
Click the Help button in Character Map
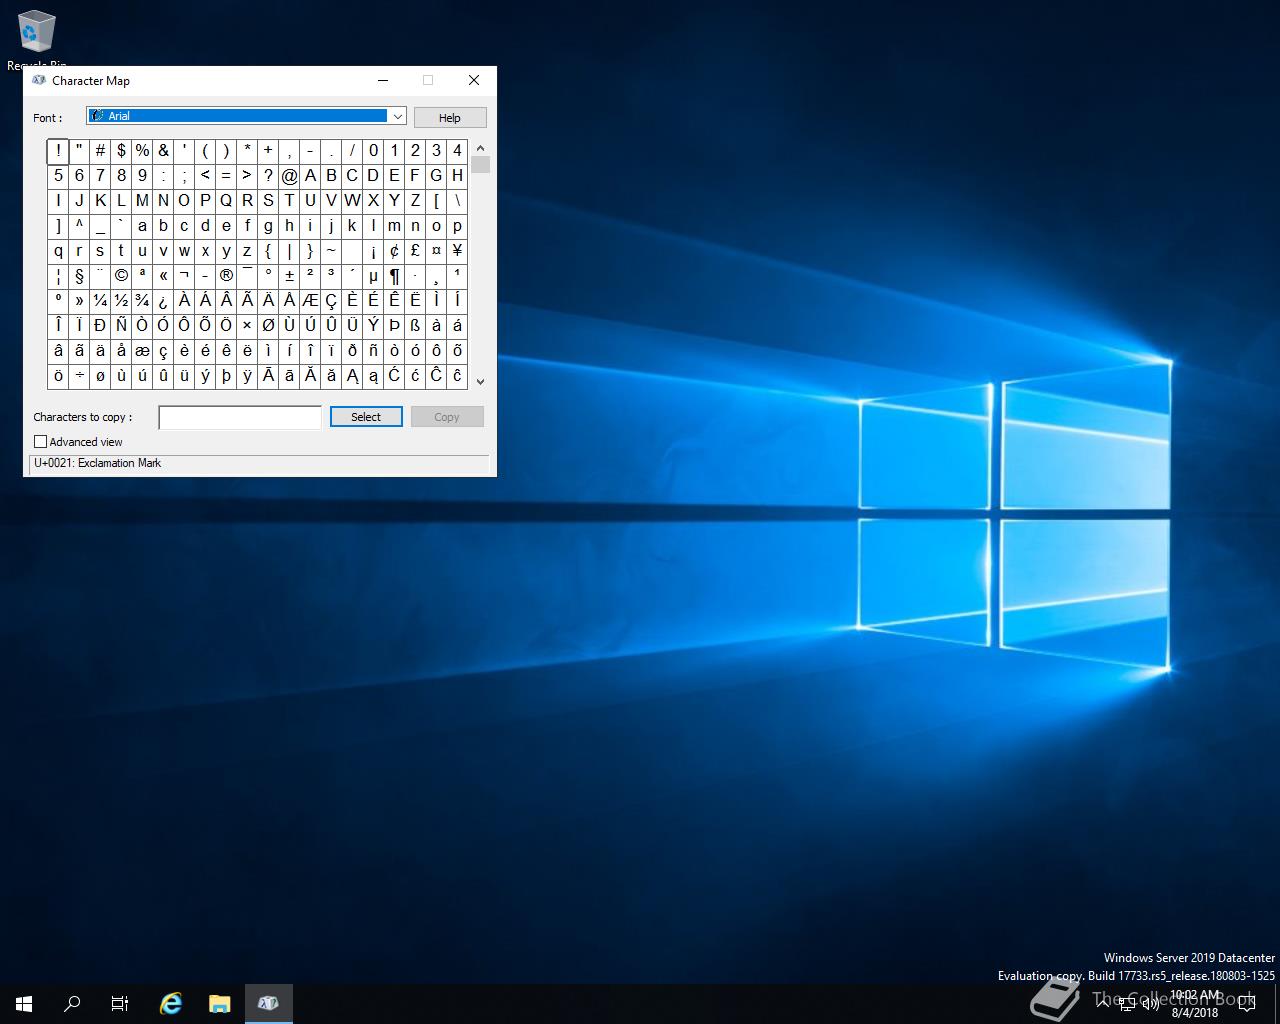pyautogui.click(x=450, y=118)
